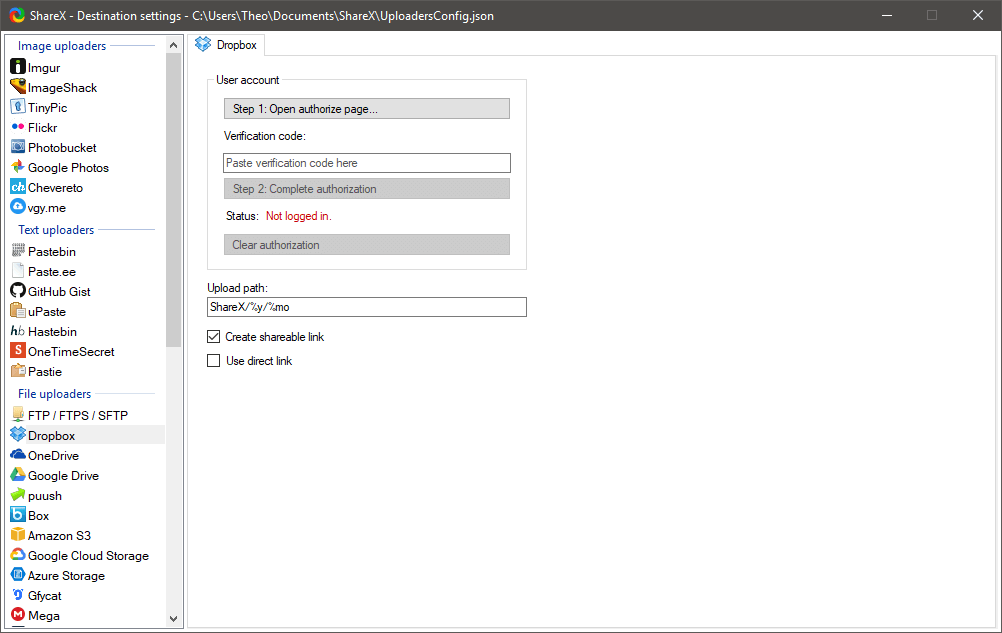Select Dropbox in File uploaders list
Screen dimensions: 1002x633
click(88, 435)
